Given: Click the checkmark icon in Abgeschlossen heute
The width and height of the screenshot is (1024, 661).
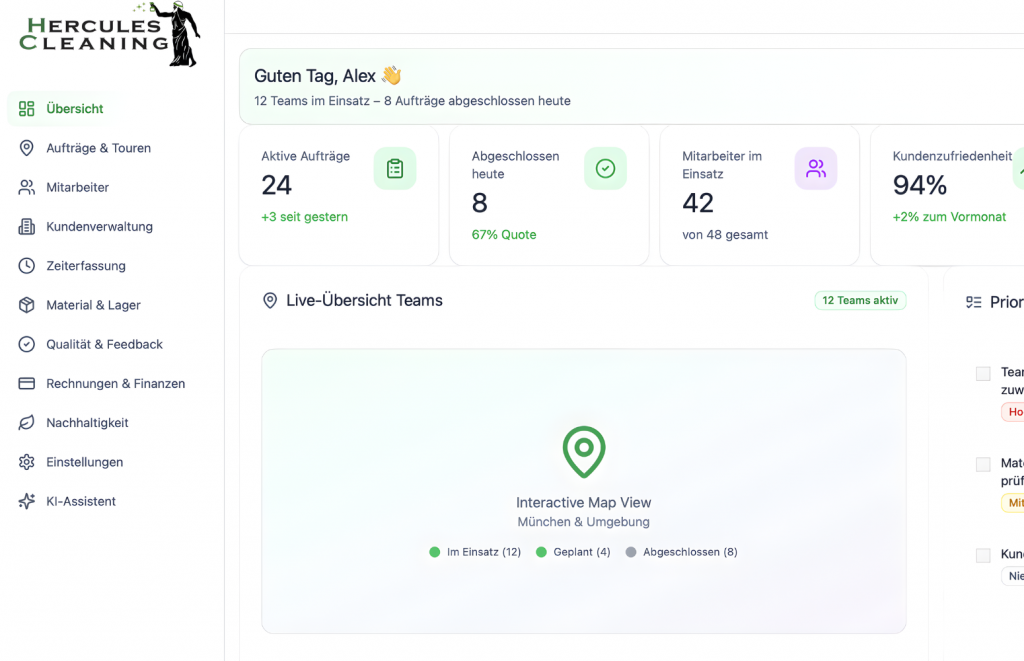Looking at the screenshot, I should [605, 169].
